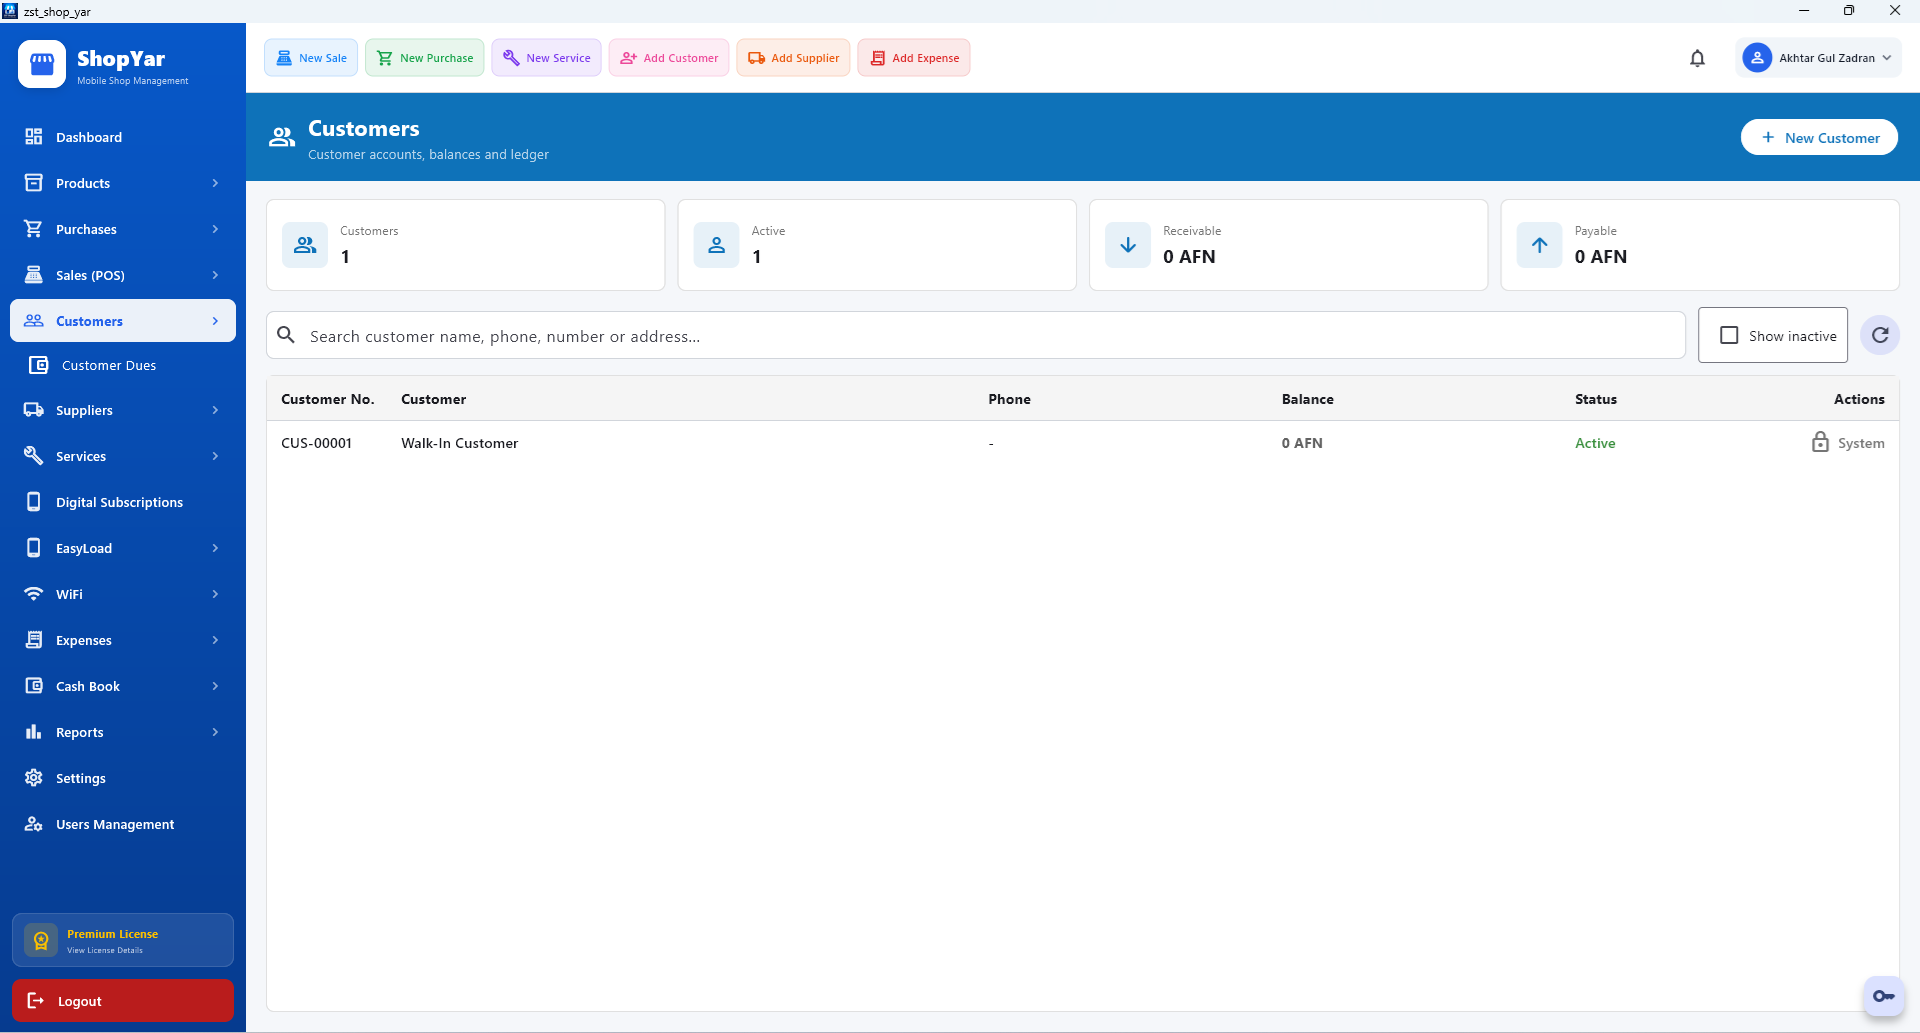Click the ShopYar store logo icon
Screen dimensions: 1920x1033
pyautogui.click(x=42, y=65)
